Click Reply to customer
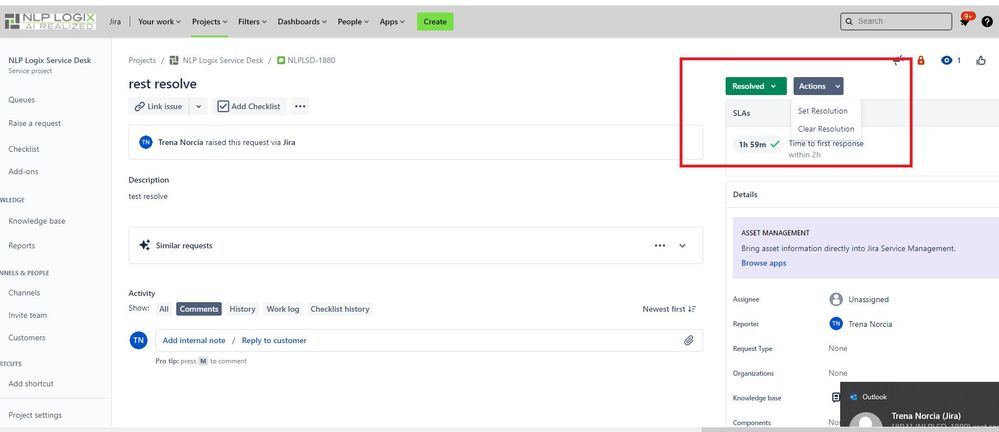Image resolution: width=999 pixels, height=432 pixels. point(274,340)
